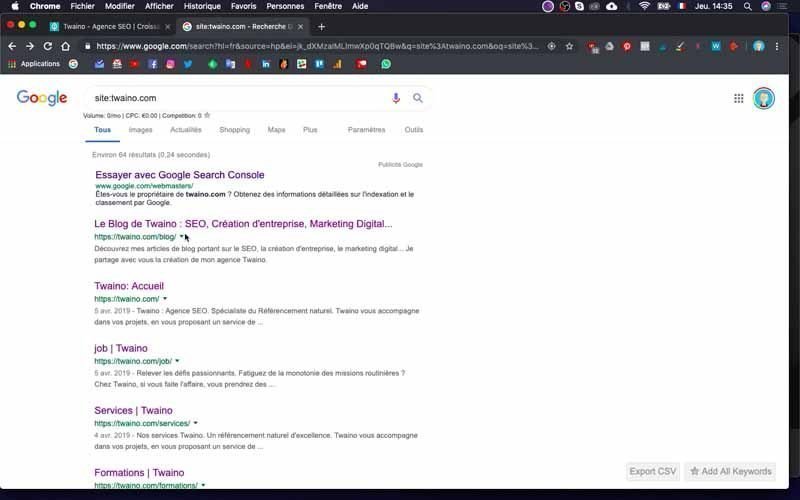The image size is (800, 500).
Task: Click the Export CSV button
Action: tap(653, 471)
